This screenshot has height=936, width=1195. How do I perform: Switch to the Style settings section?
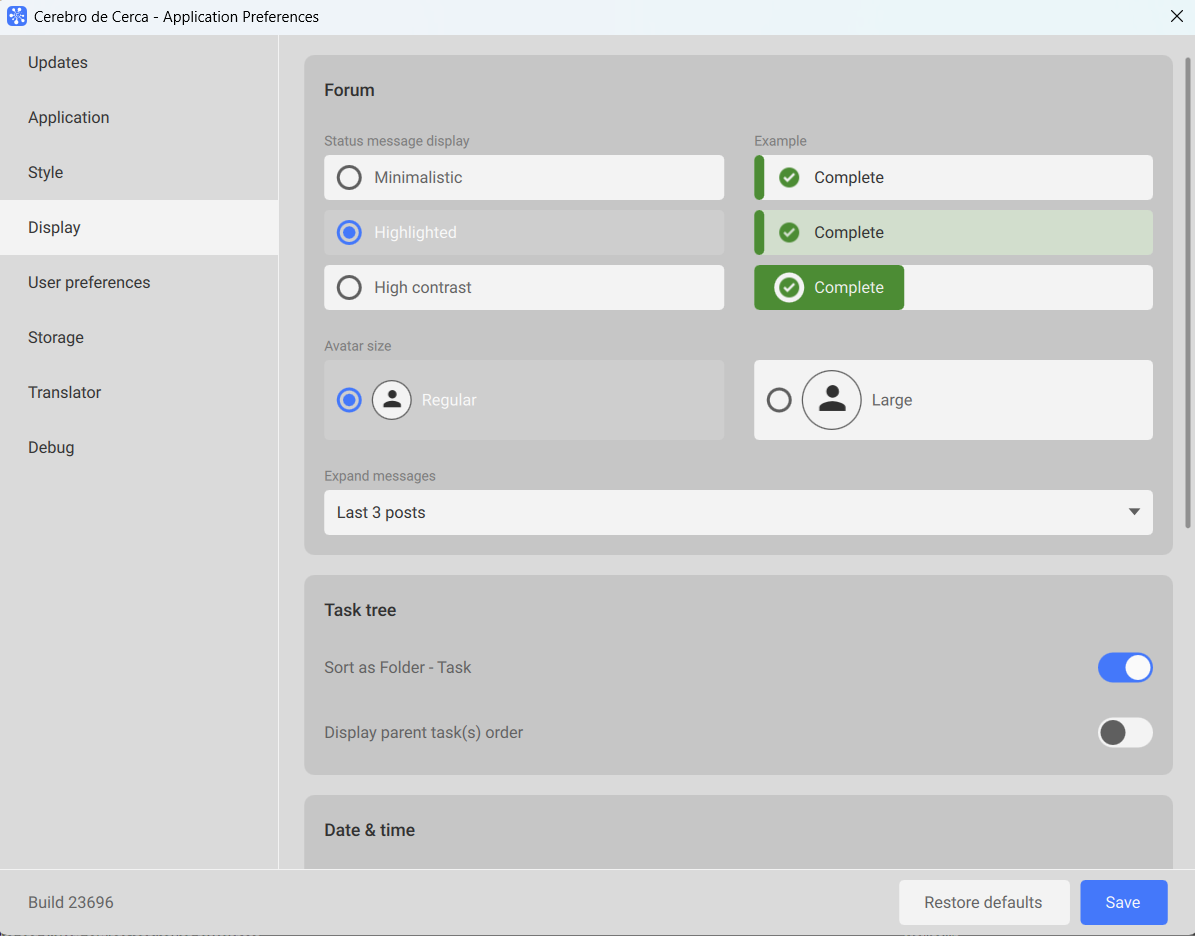click(x=46, y=173)
